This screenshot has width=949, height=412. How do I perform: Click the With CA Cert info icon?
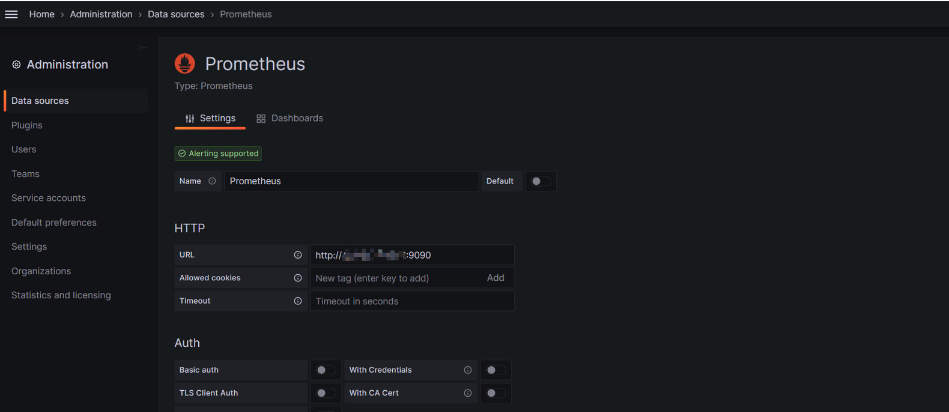467,393
